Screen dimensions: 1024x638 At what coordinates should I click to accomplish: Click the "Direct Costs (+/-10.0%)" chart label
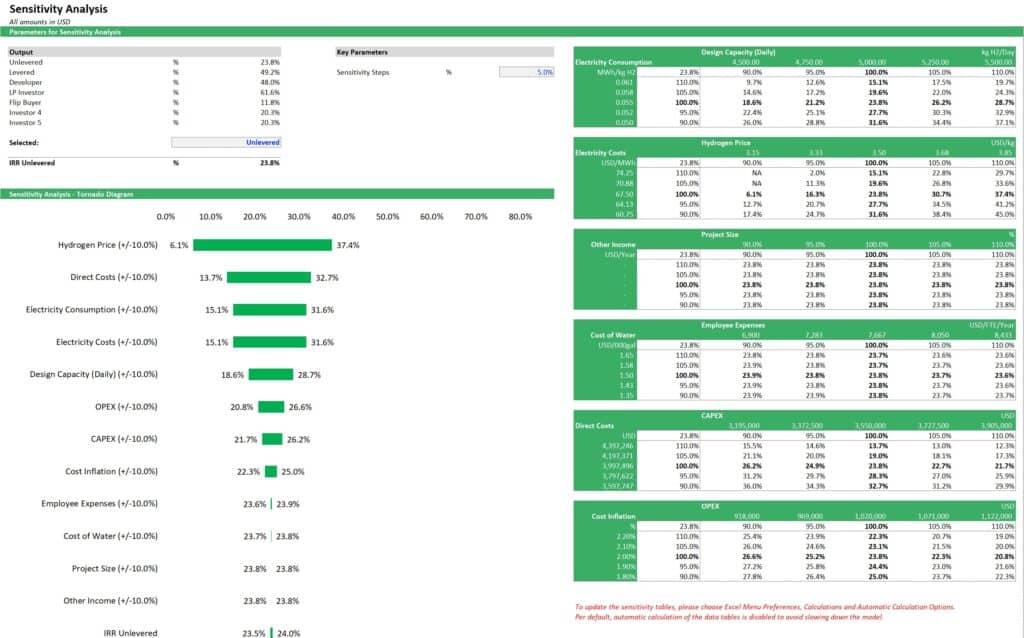coord(114,277)
